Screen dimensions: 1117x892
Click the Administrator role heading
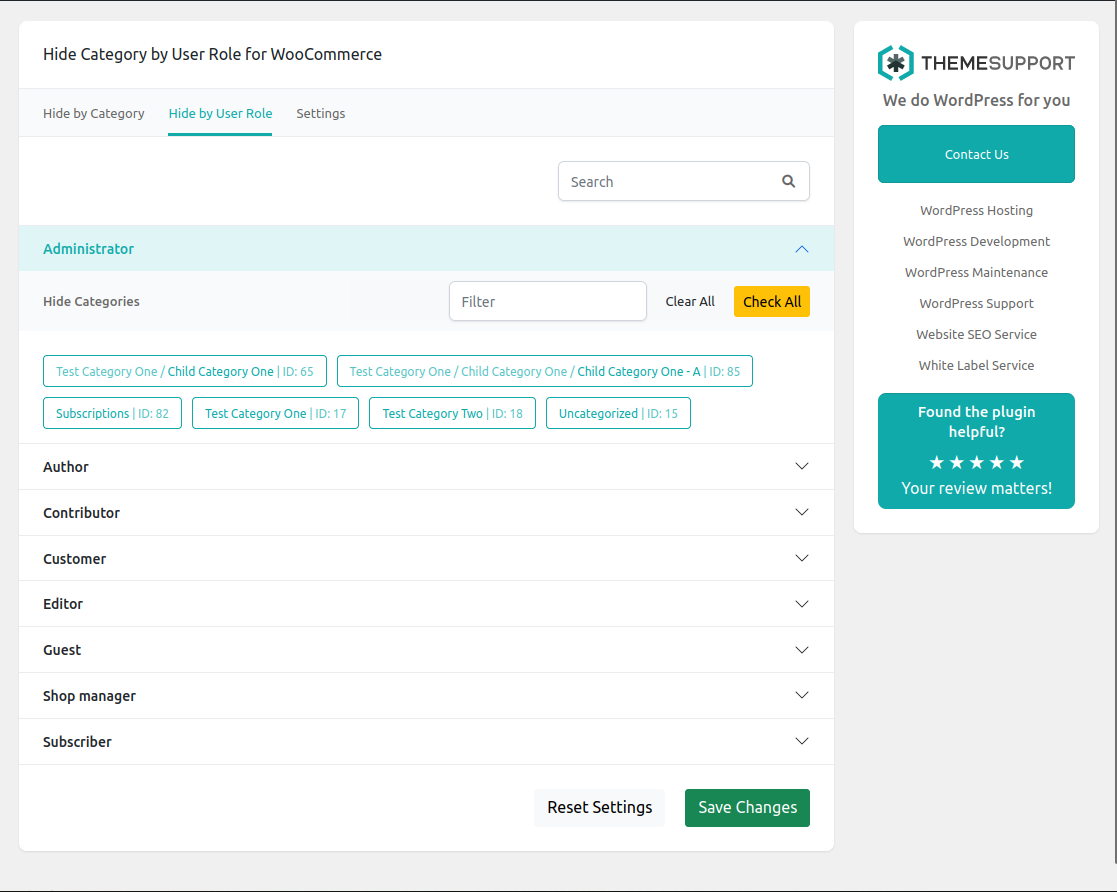(x=88, y=249)
